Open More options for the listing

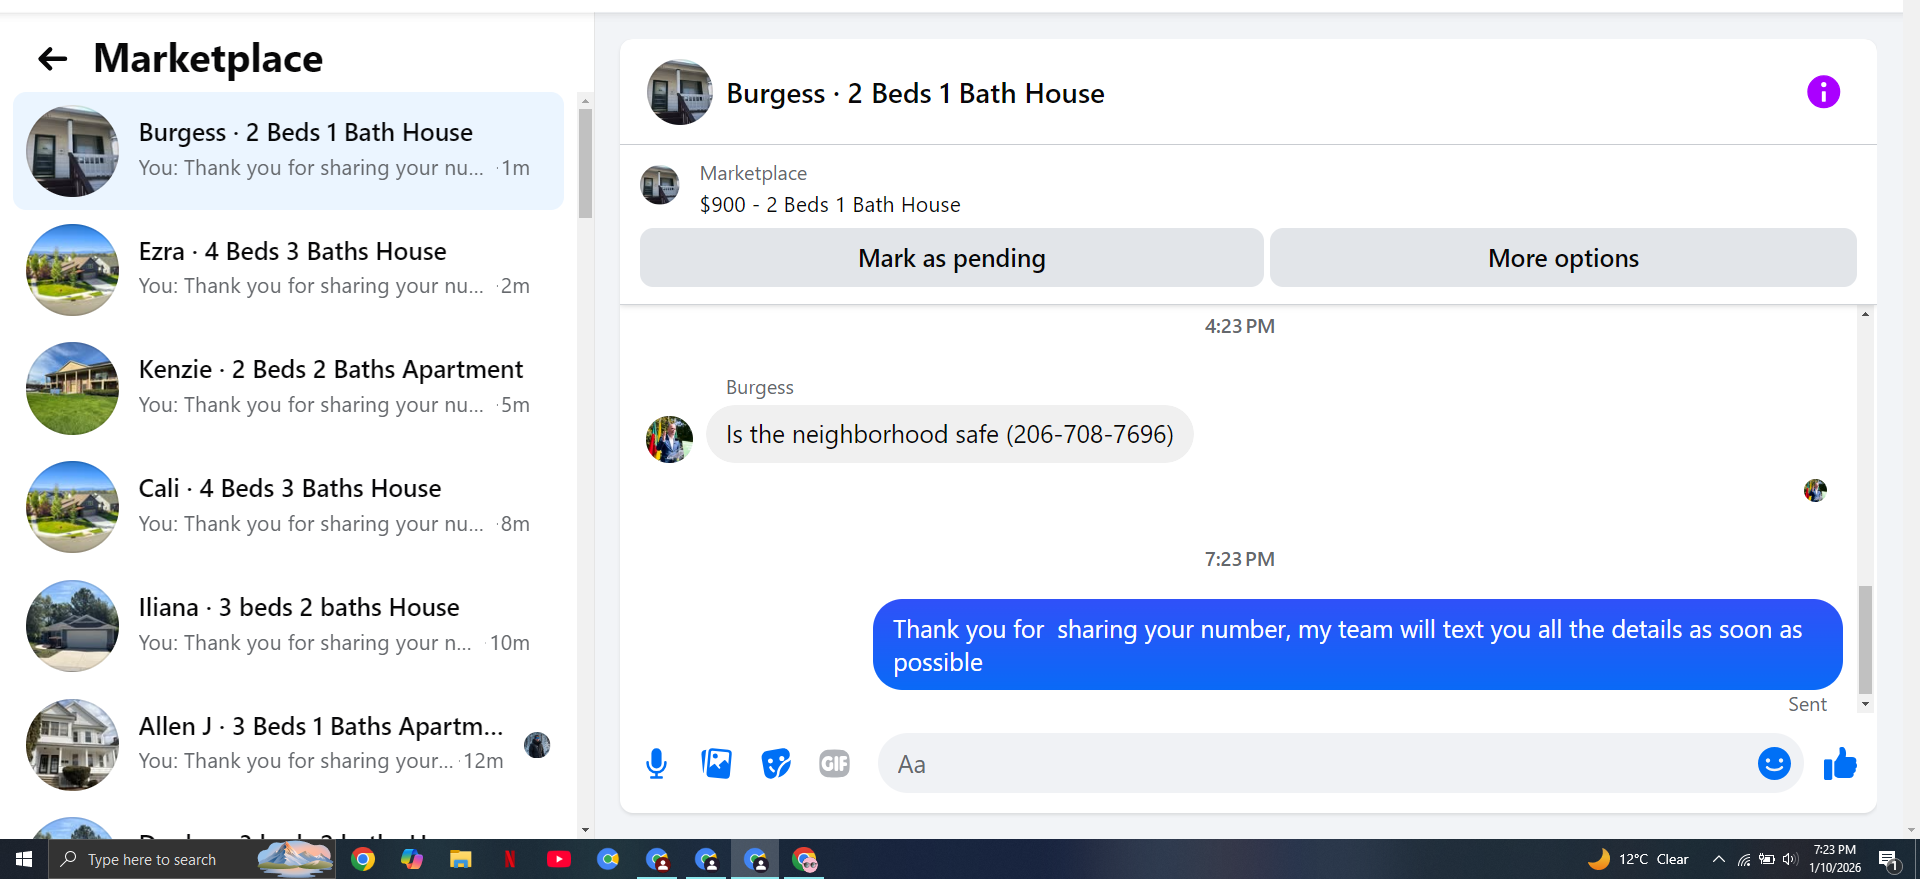click(1563, 258)
